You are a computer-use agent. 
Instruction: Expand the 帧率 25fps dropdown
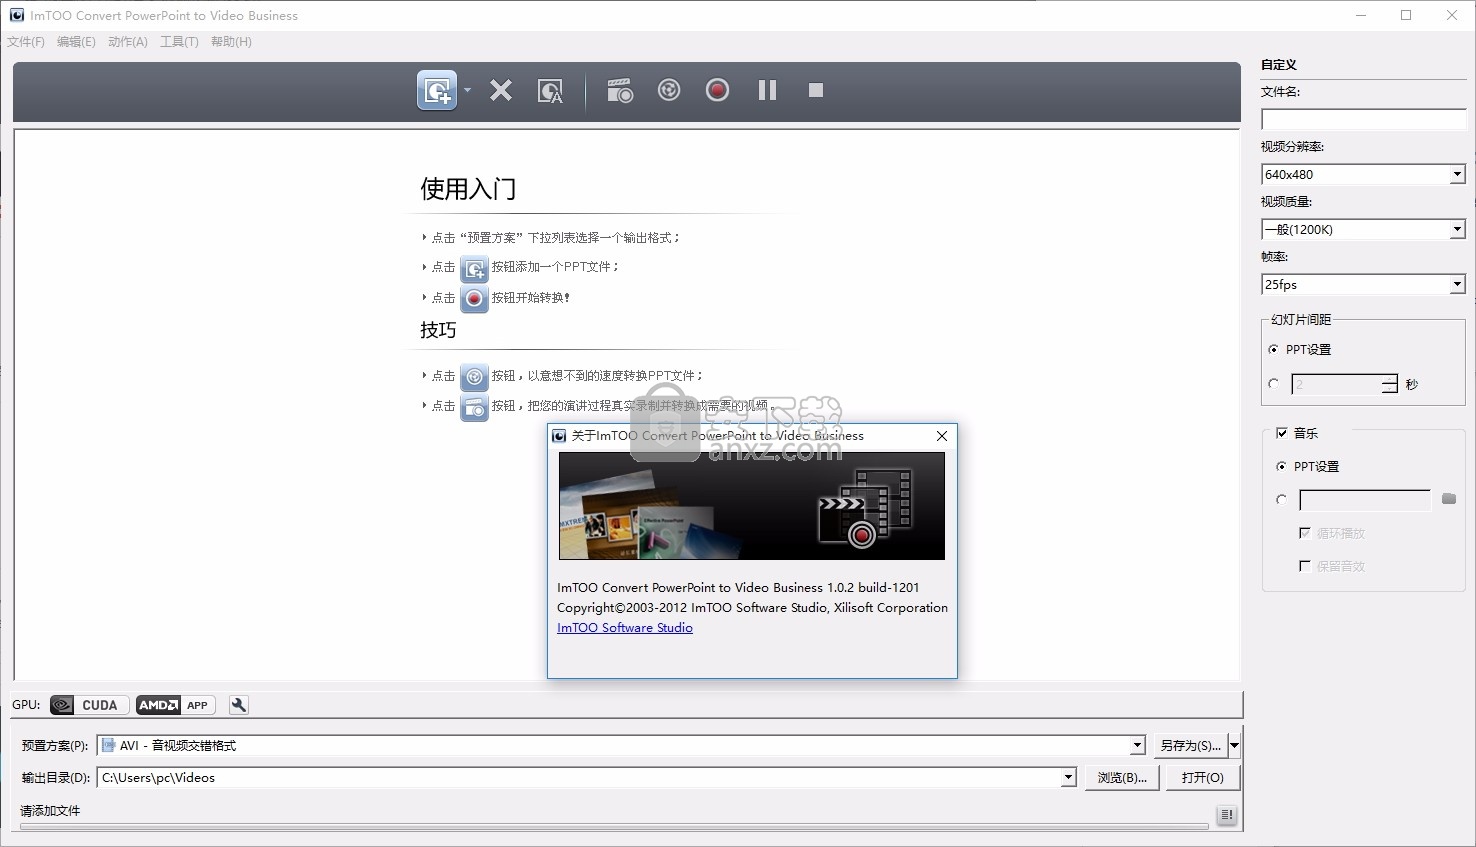click(x=1457, y=285)
